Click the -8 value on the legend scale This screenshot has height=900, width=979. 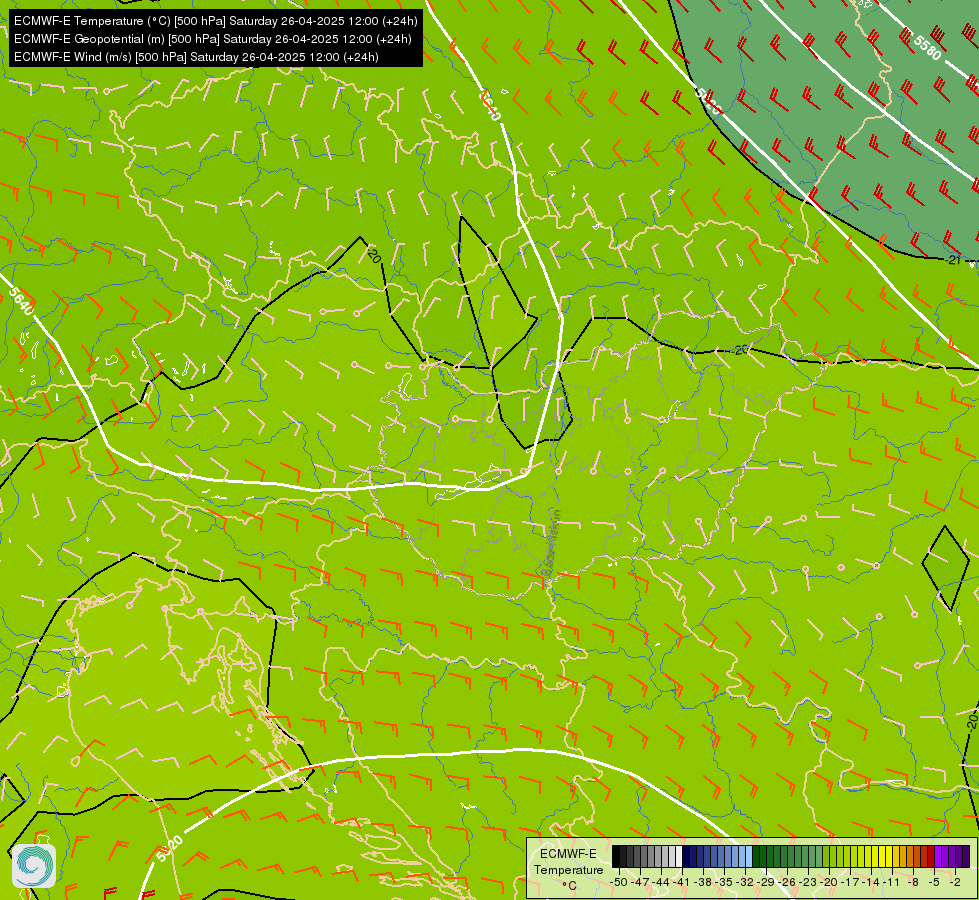(913, 883)
